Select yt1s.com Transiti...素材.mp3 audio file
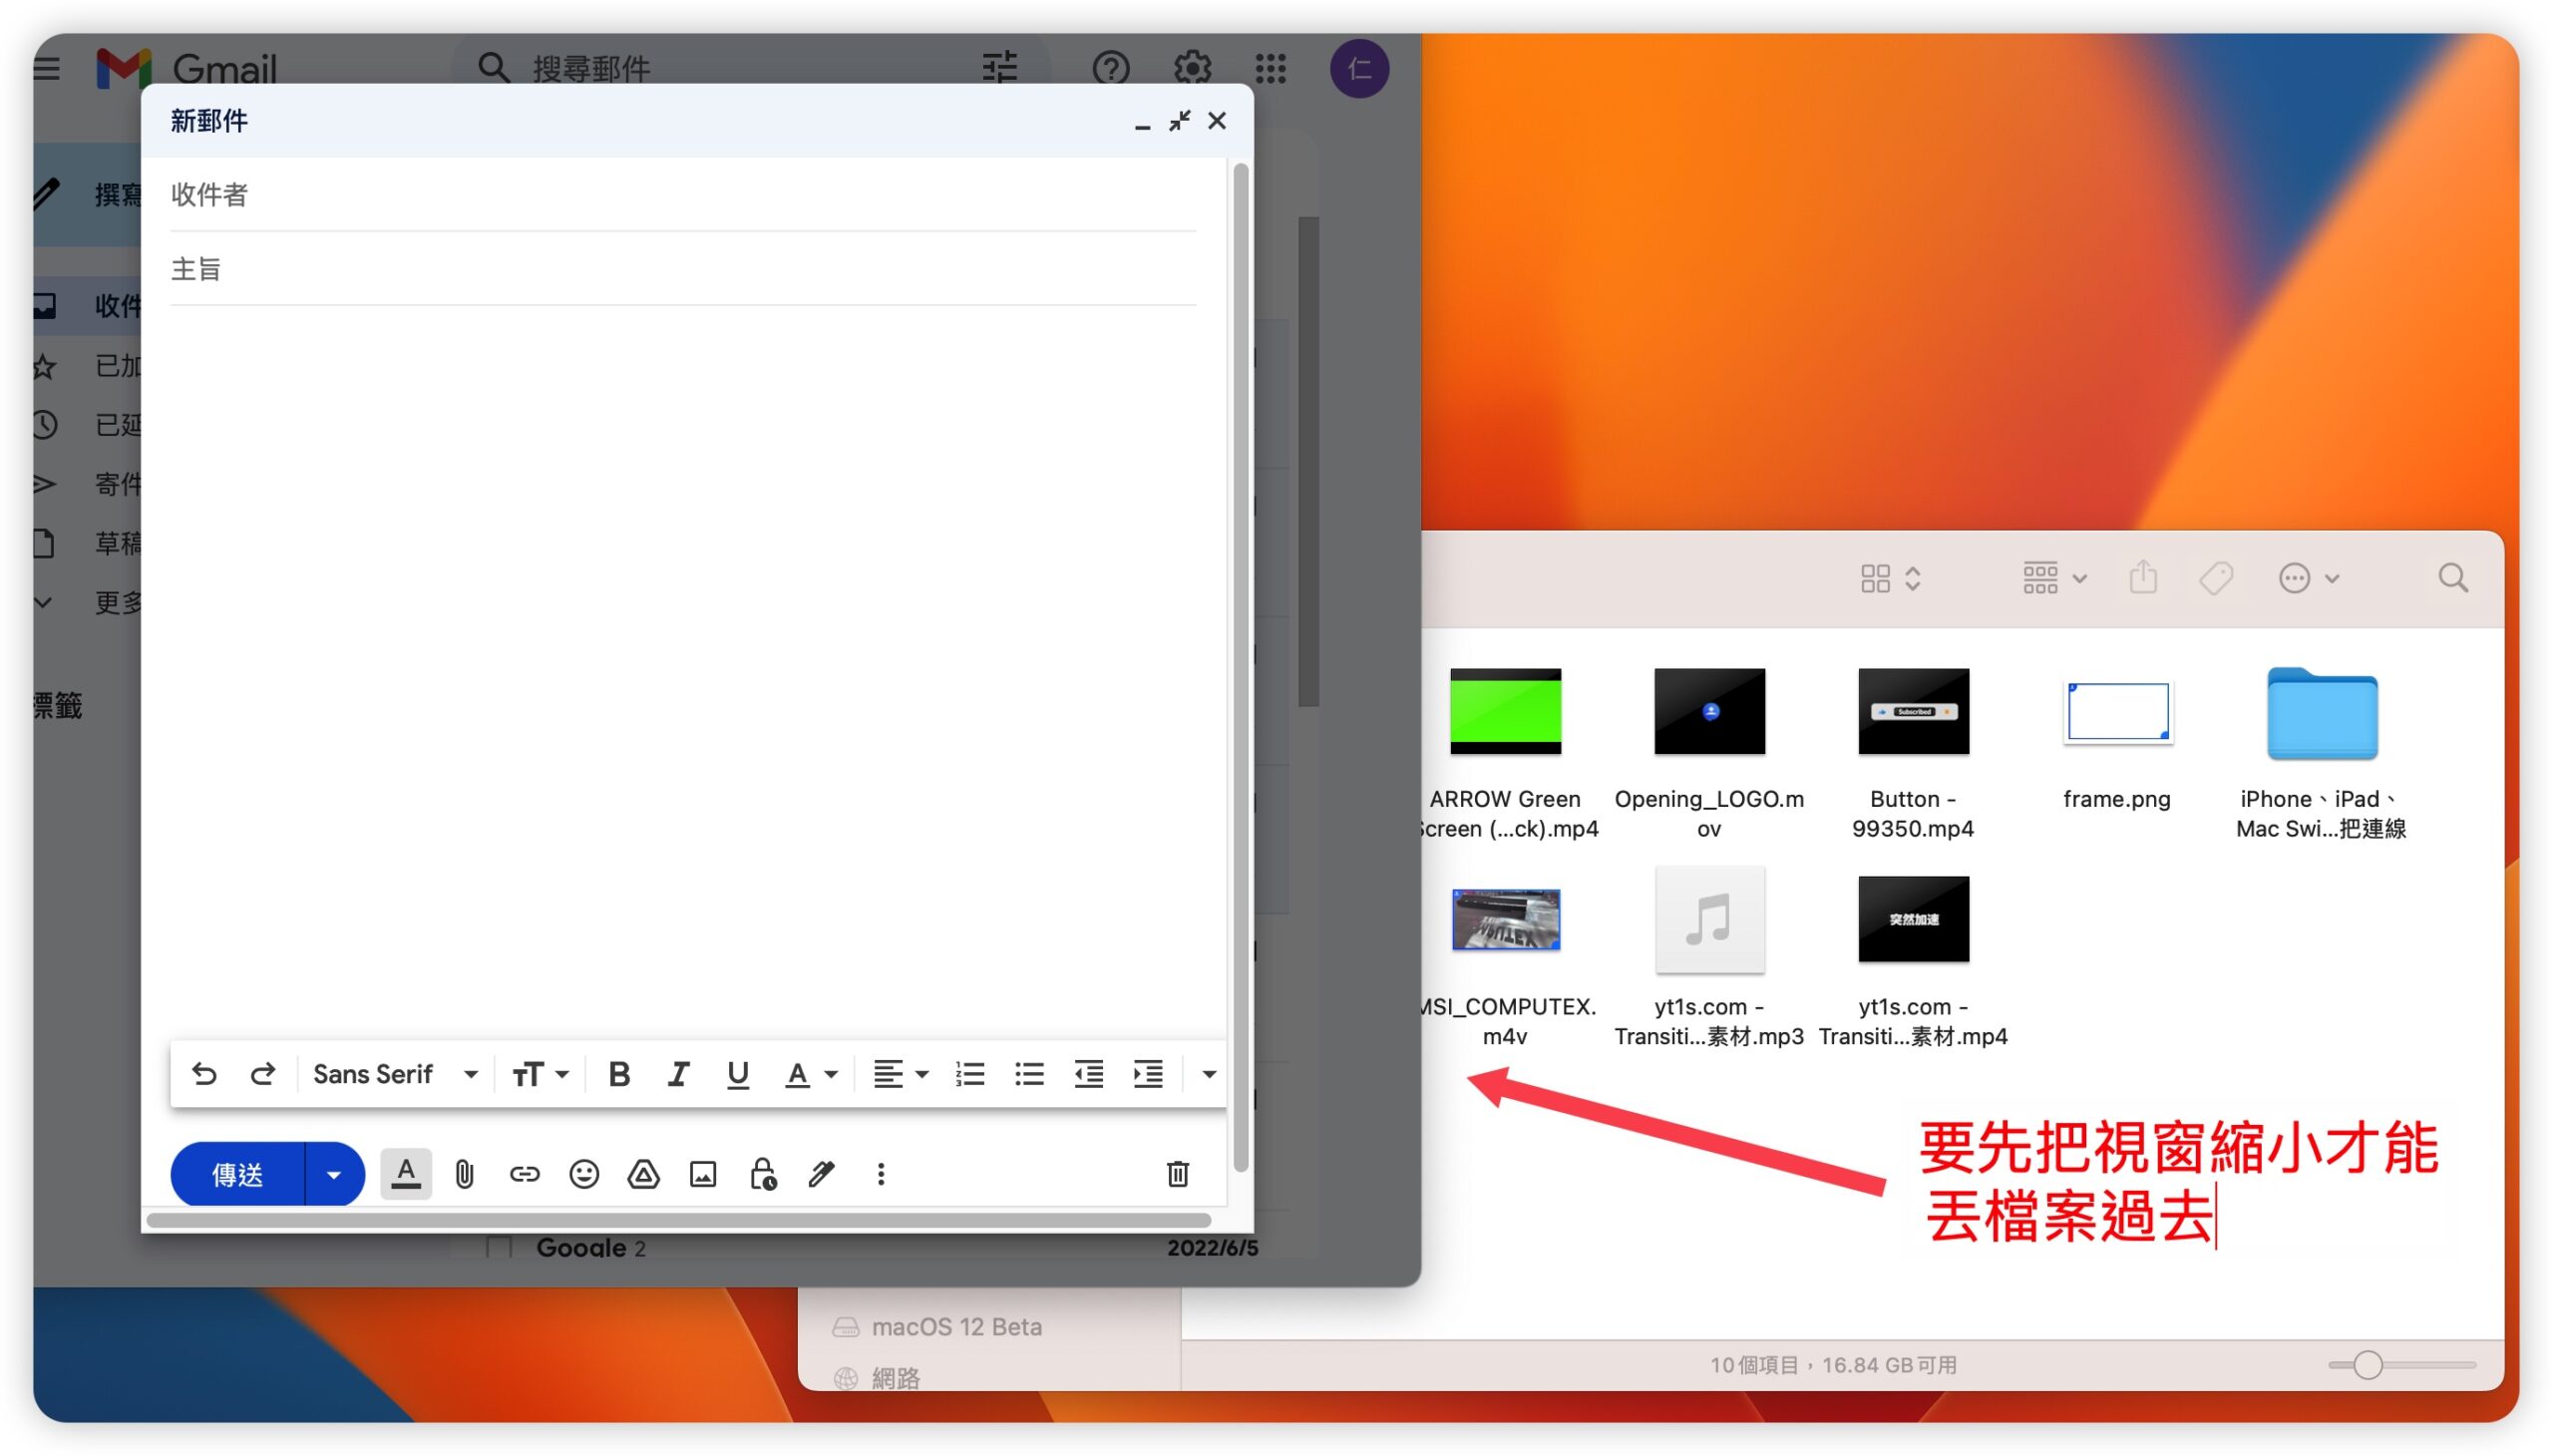 (x=1709, y=919)
